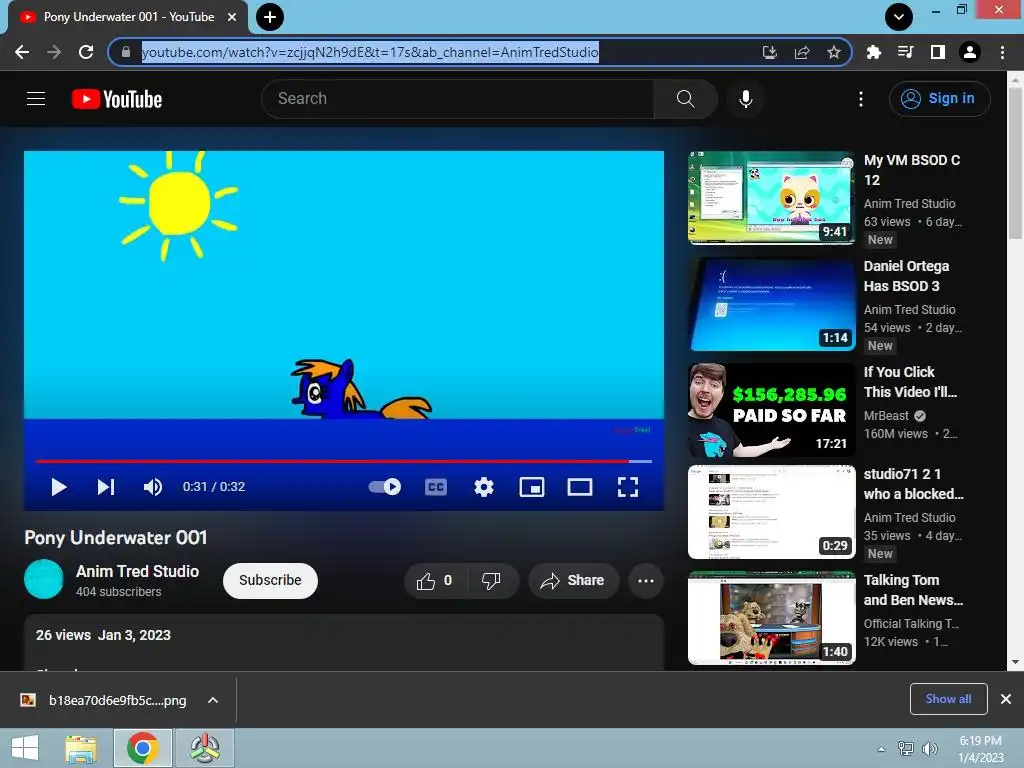The height and width of the screenshot is (768, 1024).
Task: Enable theater mode view
Action: coord(580,487)
